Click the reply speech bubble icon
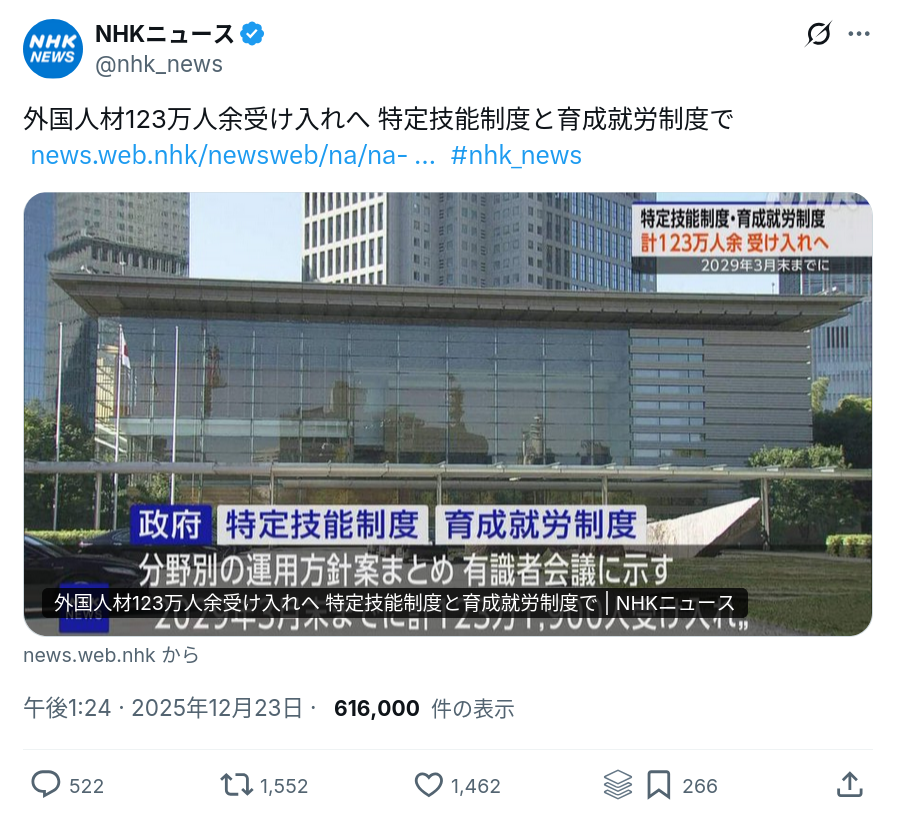Viewport: 897px width, 820px height. pos(46,785)
